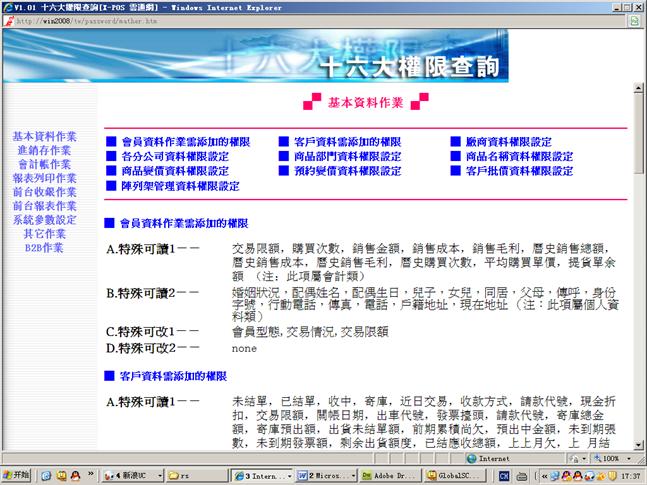Click the Windows 開始 Start button
Image resolution: width=647 pixels, height=485 pixels.
17,476
